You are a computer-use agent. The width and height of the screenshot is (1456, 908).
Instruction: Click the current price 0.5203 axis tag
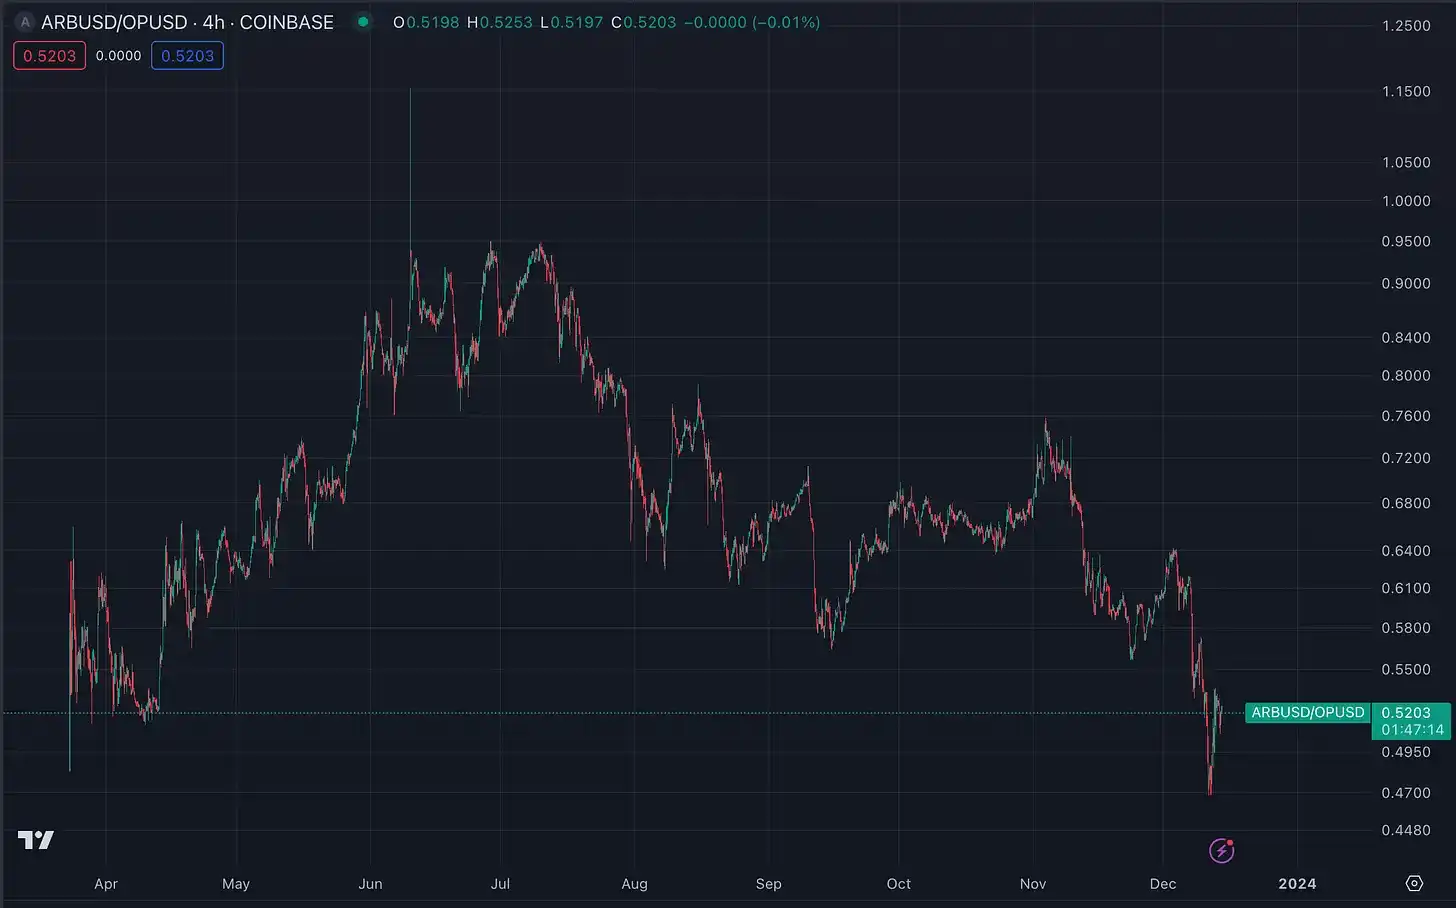point(1406,713)
